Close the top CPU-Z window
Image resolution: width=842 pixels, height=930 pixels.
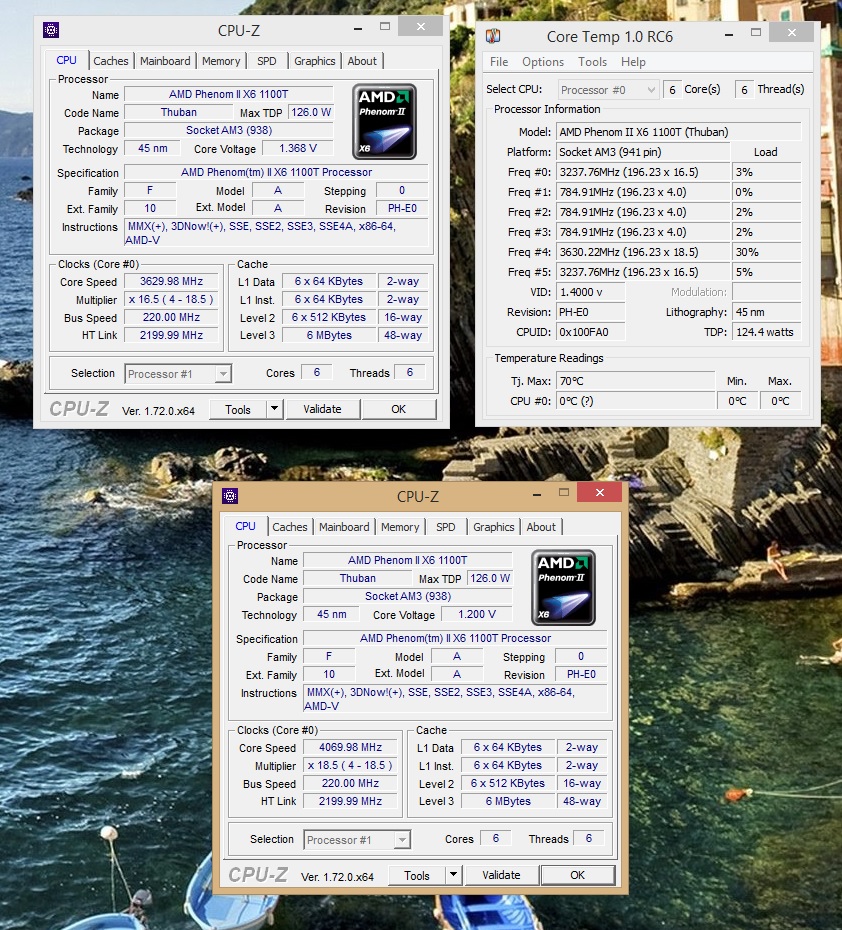pos(420,26)
